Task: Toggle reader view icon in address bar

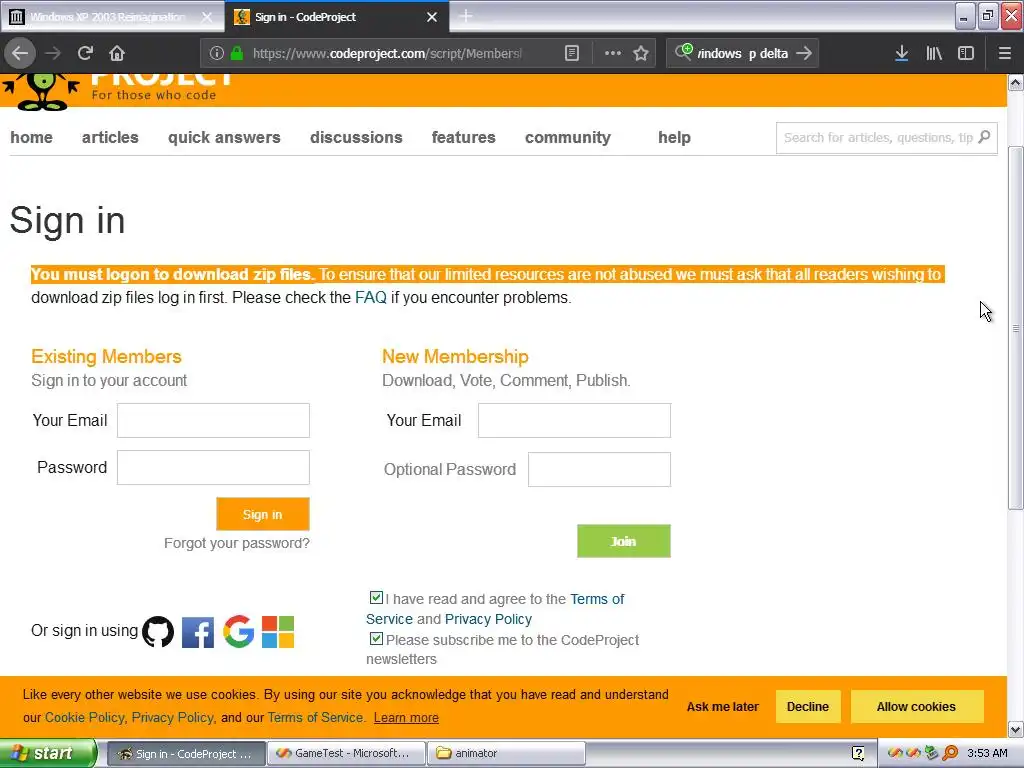Action: click(571, 53)
